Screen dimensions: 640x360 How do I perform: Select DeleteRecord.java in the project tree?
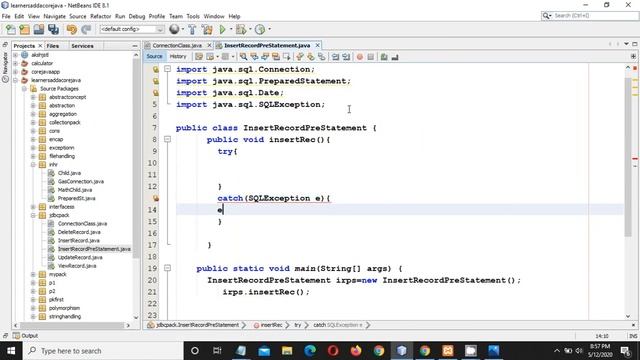tap(79, 232)
